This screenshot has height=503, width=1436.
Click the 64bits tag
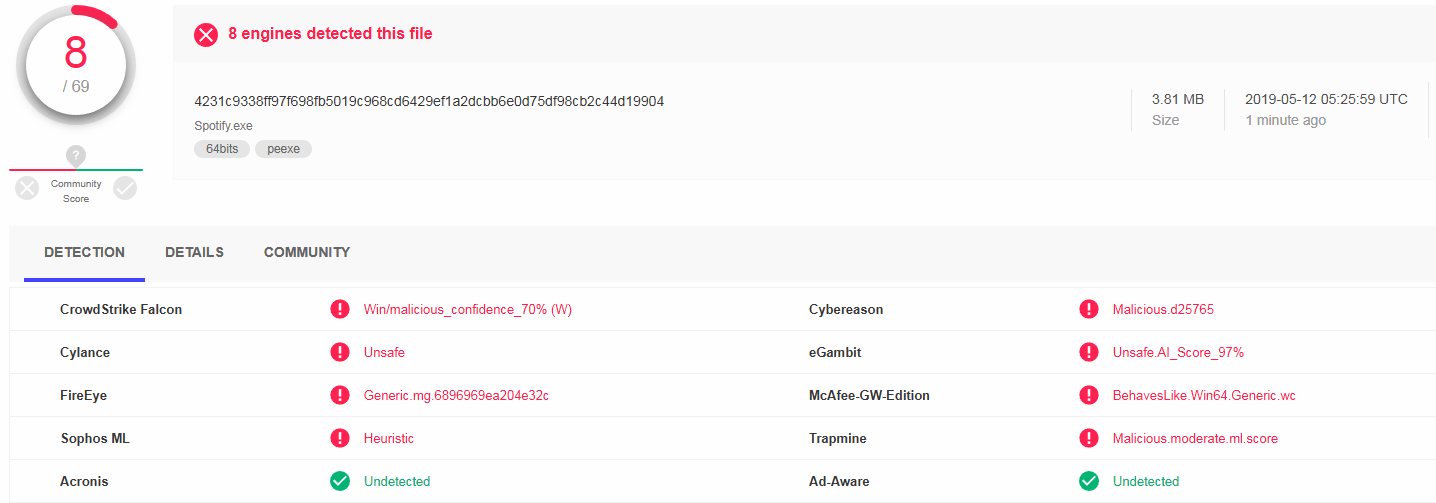click(222, 149)
